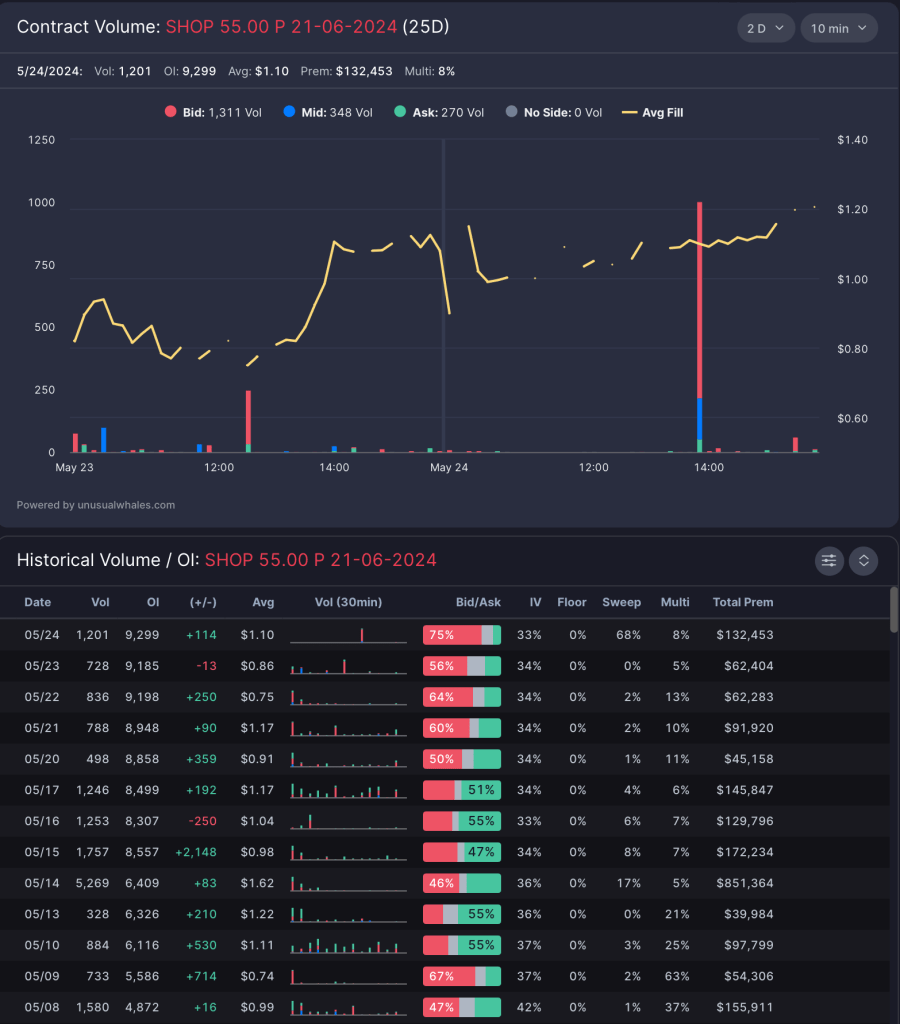Open the 10 min interval dropdown
The width and height of the screenshot is (900, 1024).
click(838, 28)
